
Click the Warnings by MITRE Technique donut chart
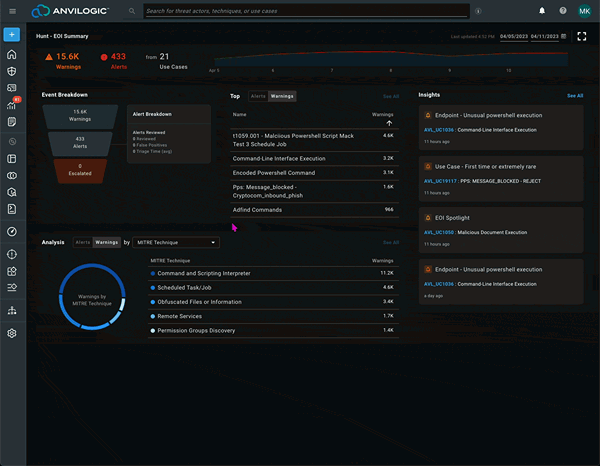point(92,297)
